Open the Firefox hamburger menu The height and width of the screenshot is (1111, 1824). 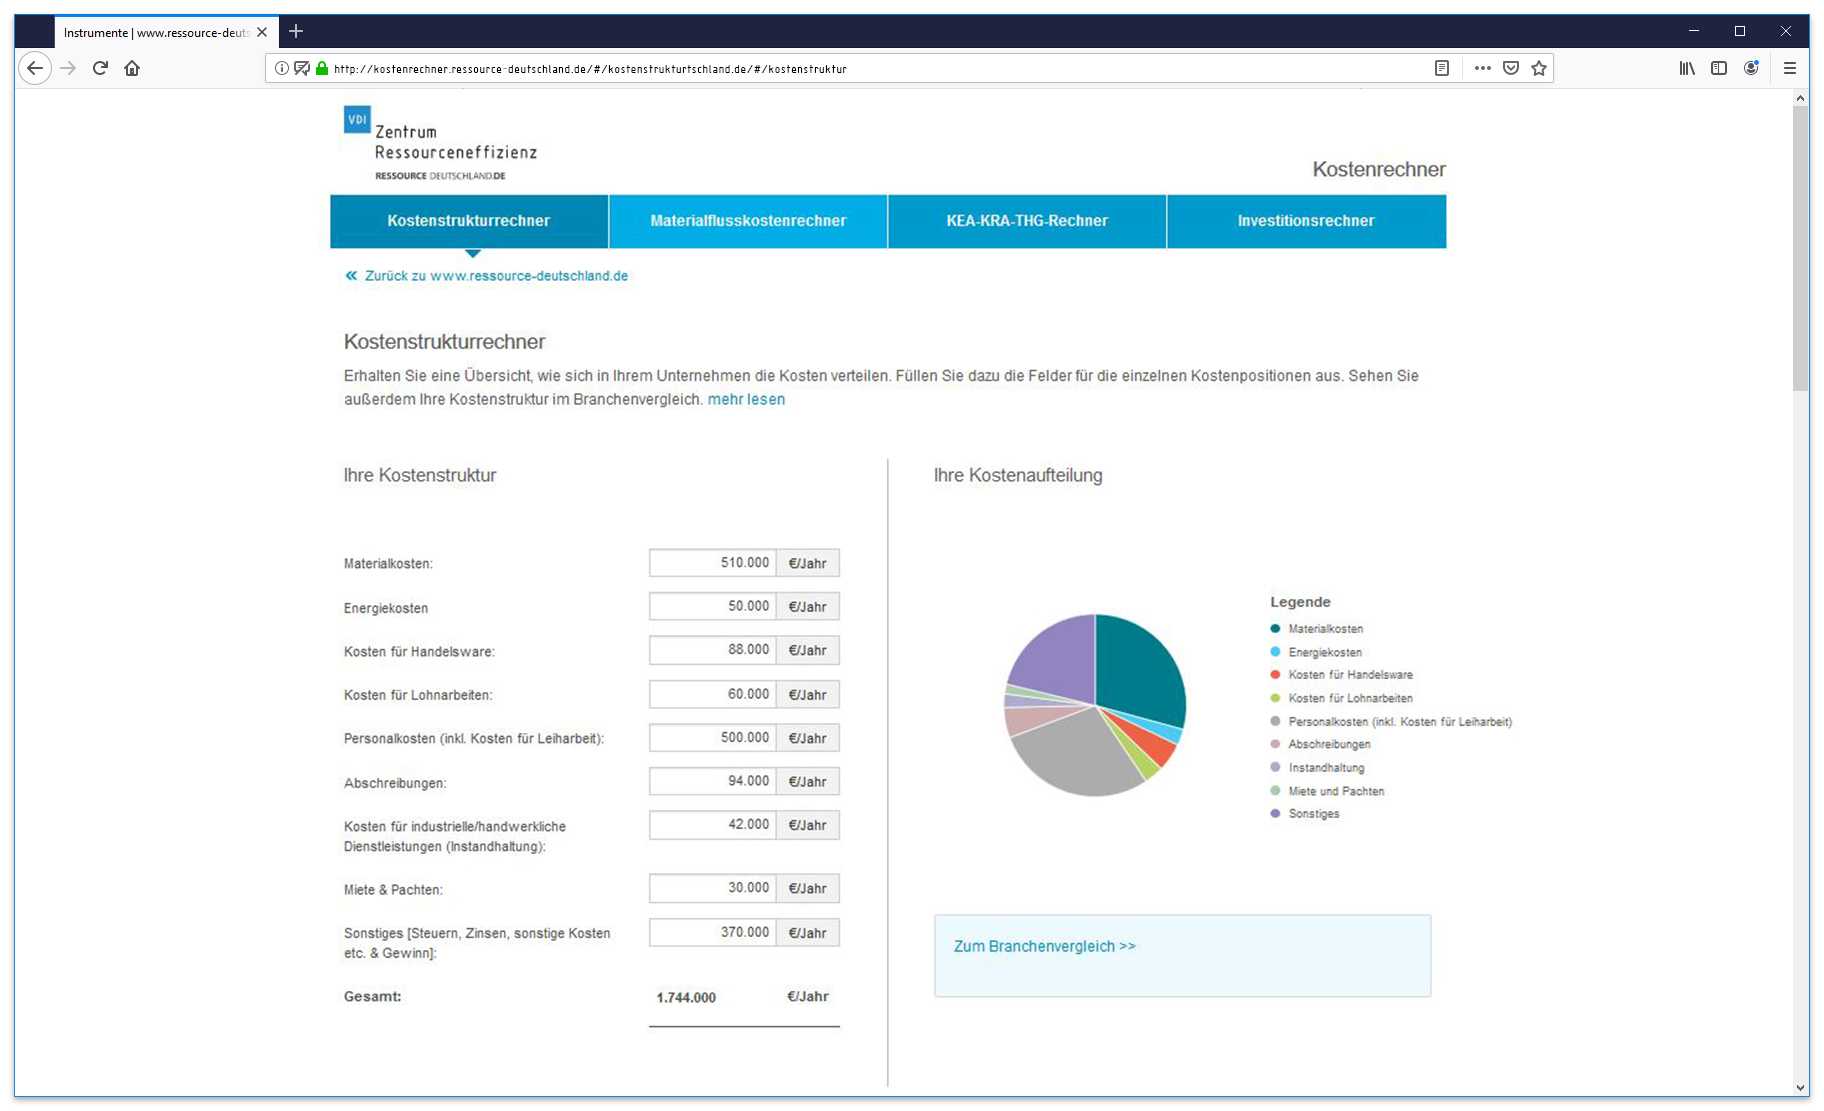(1790, 68)
